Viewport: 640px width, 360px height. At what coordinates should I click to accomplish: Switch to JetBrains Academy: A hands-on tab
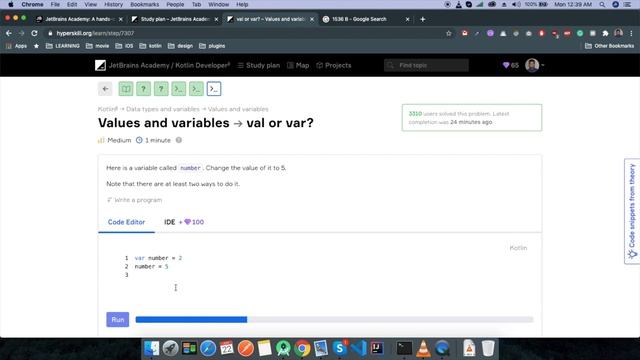[x=80, y=19]
